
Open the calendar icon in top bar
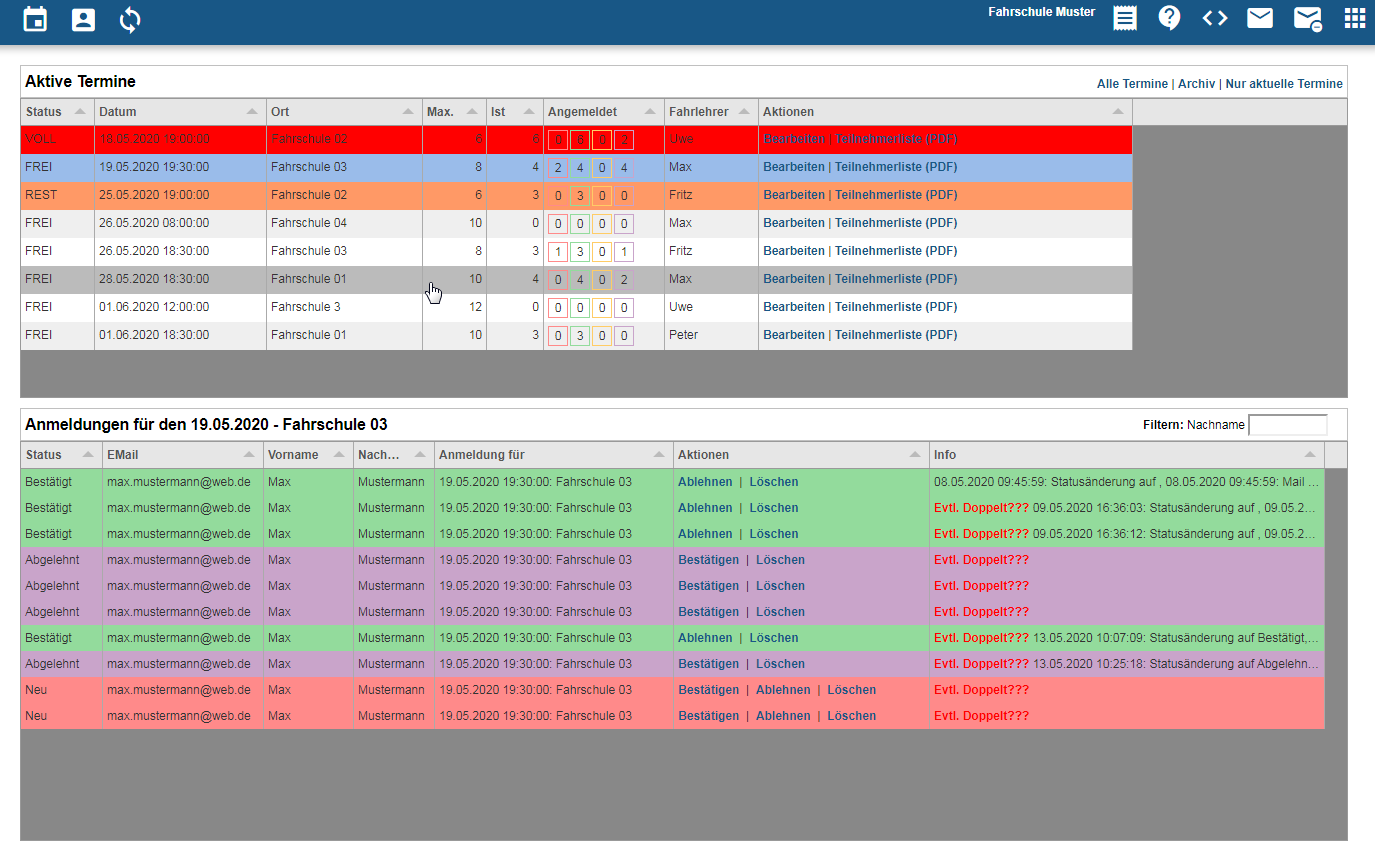pos(35,19)
